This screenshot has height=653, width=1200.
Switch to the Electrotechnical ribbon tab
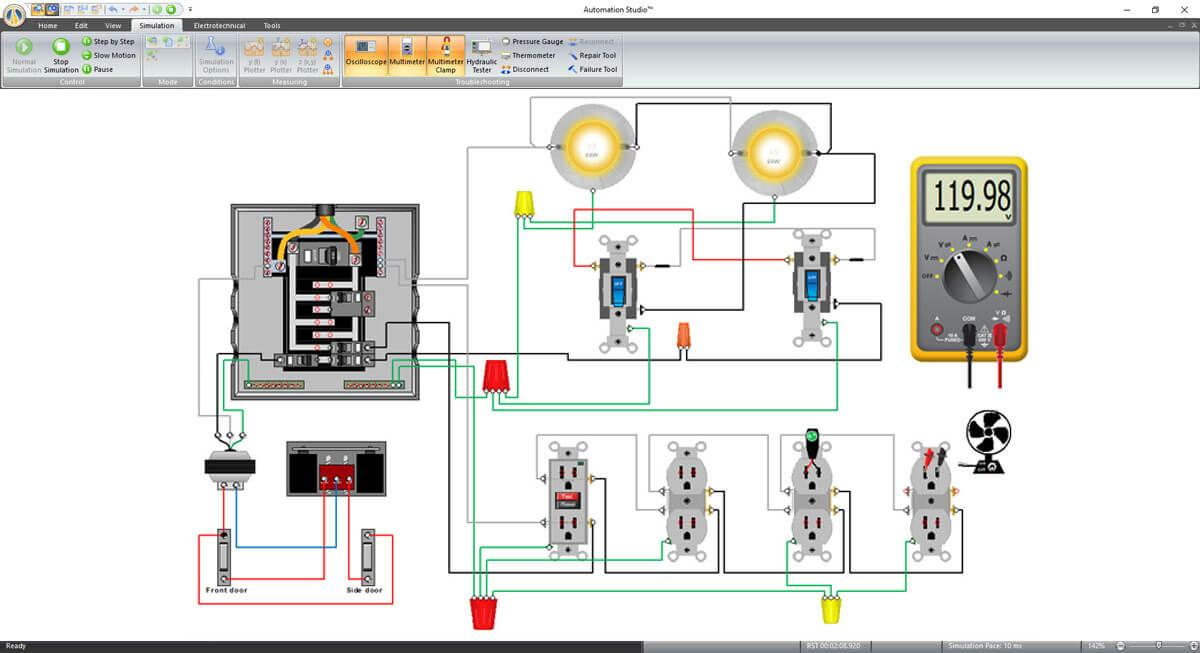219,25
